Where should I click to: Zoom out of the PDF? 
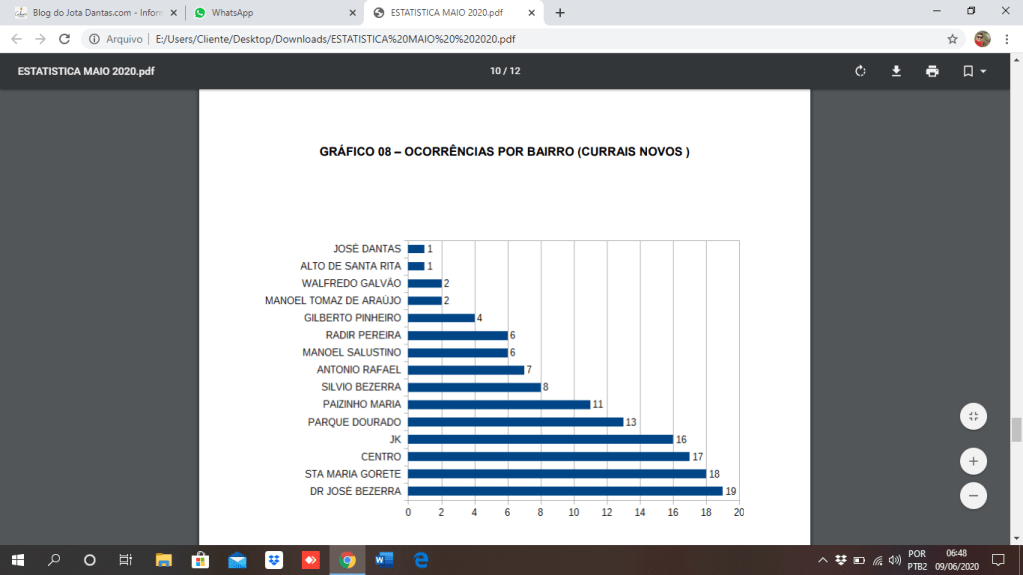pos(973,495)
